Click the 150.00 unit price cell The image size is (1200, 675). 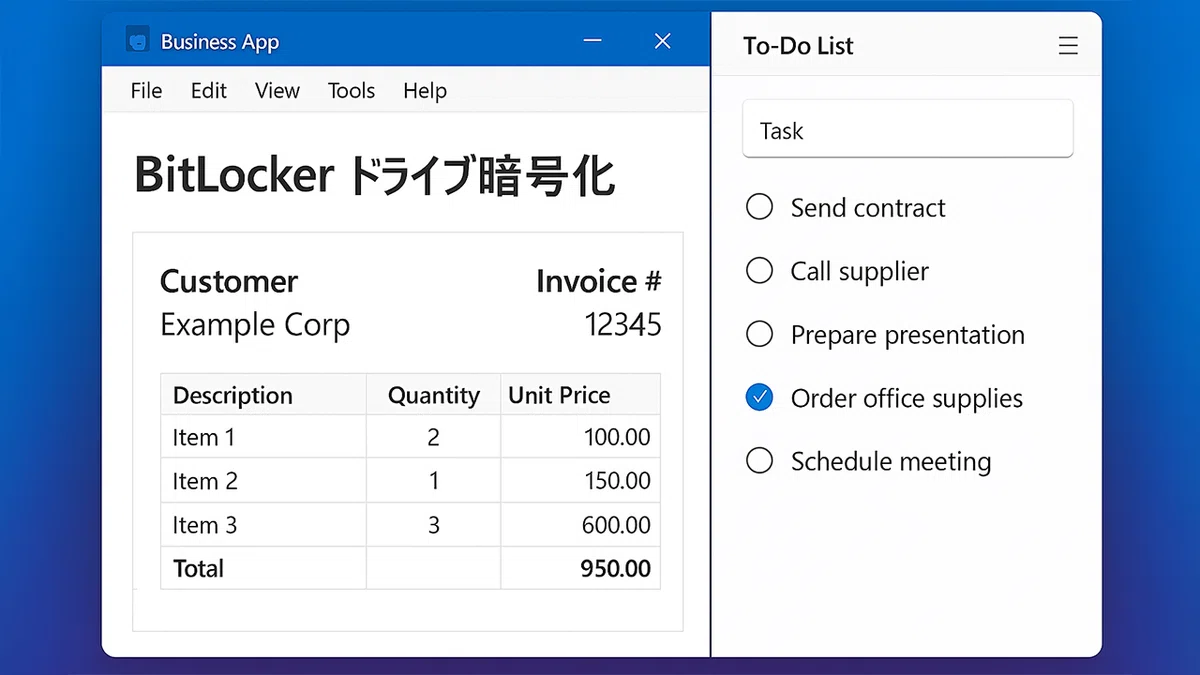pos(580,481)
